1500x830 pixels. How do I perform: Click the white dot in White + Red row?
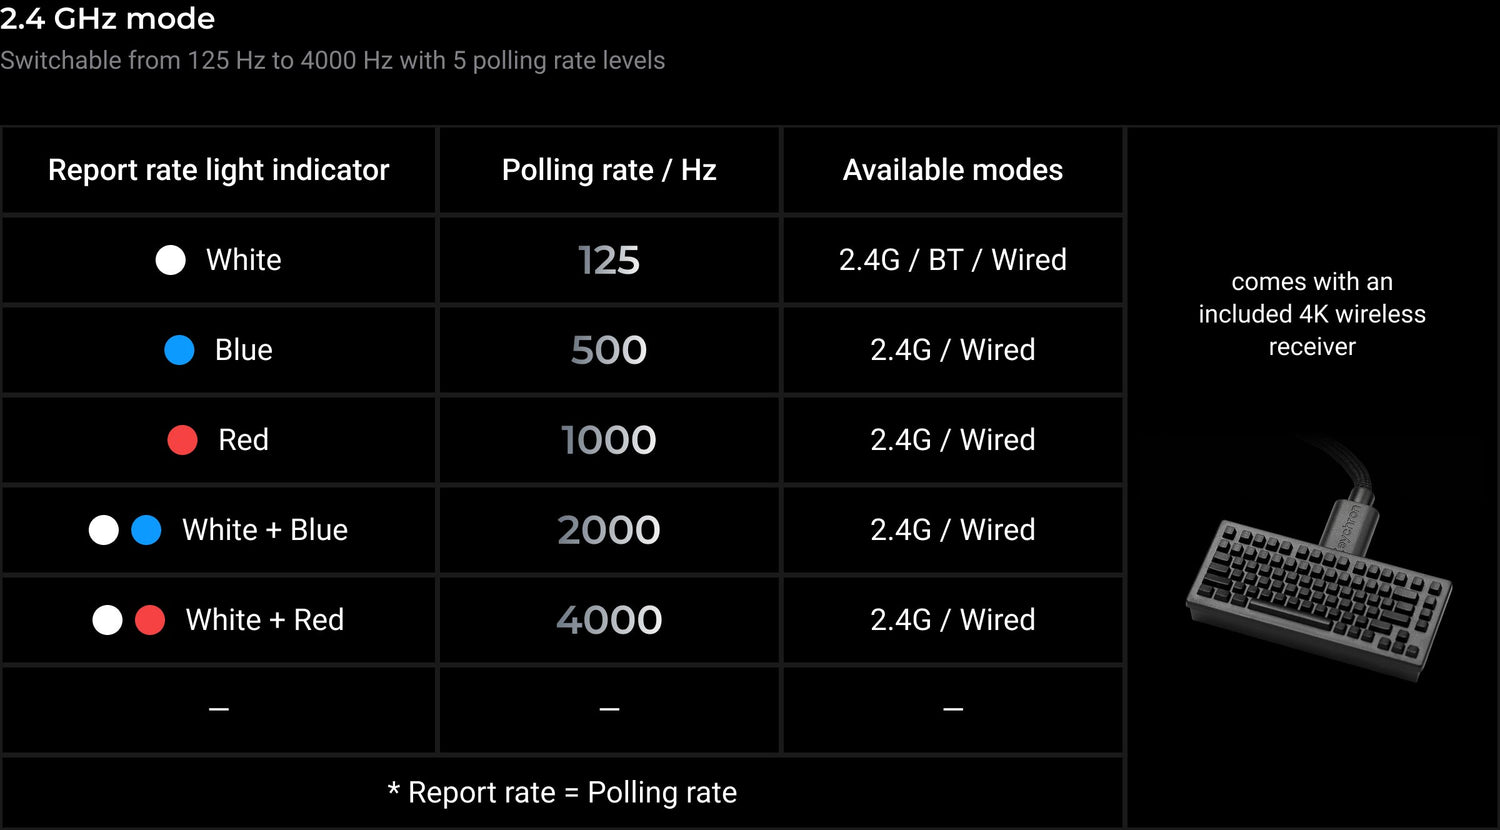pos(107,620)
